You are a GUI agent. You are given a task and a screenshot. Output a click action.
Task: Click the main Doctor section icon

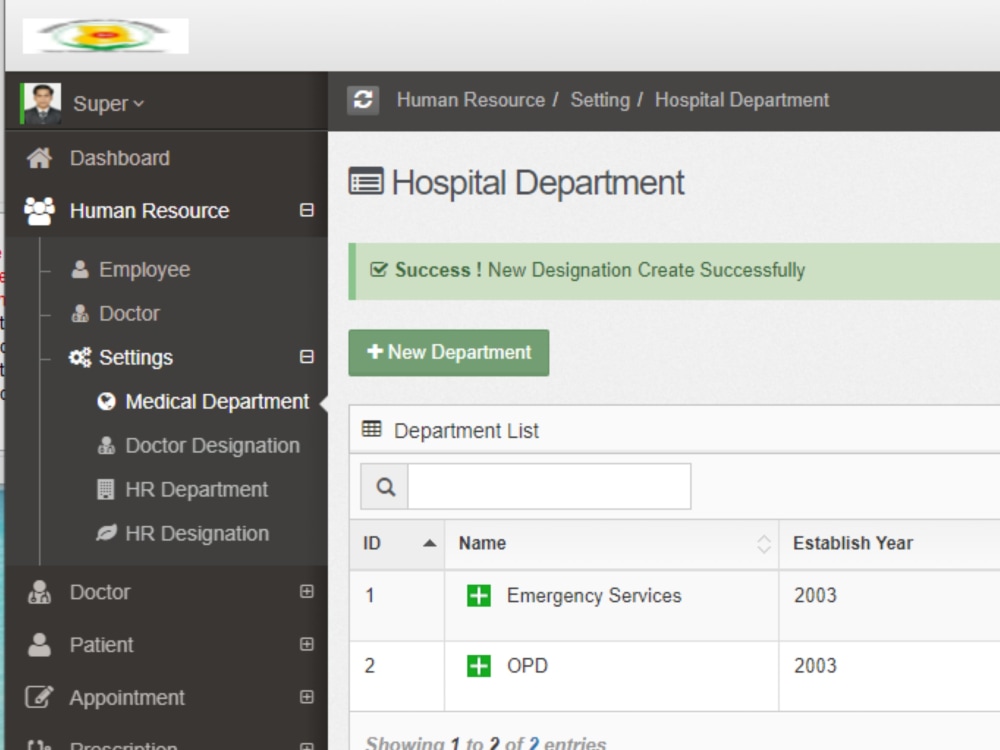(39, 592)
